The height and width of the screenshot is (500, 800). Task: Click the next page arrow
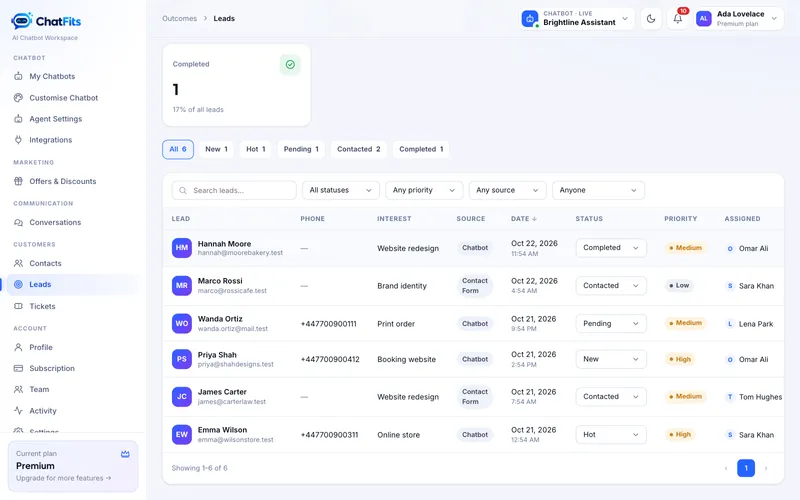click(766, 468)
